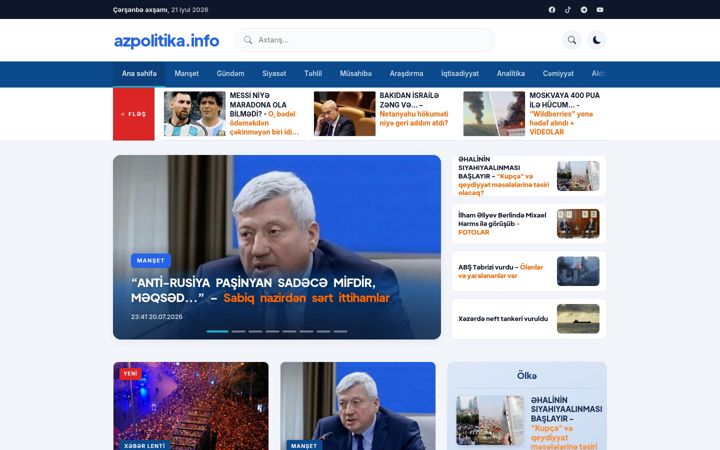Open the Müsahibə menu item
The image size is (720, 450).
(x=356, y=73)
